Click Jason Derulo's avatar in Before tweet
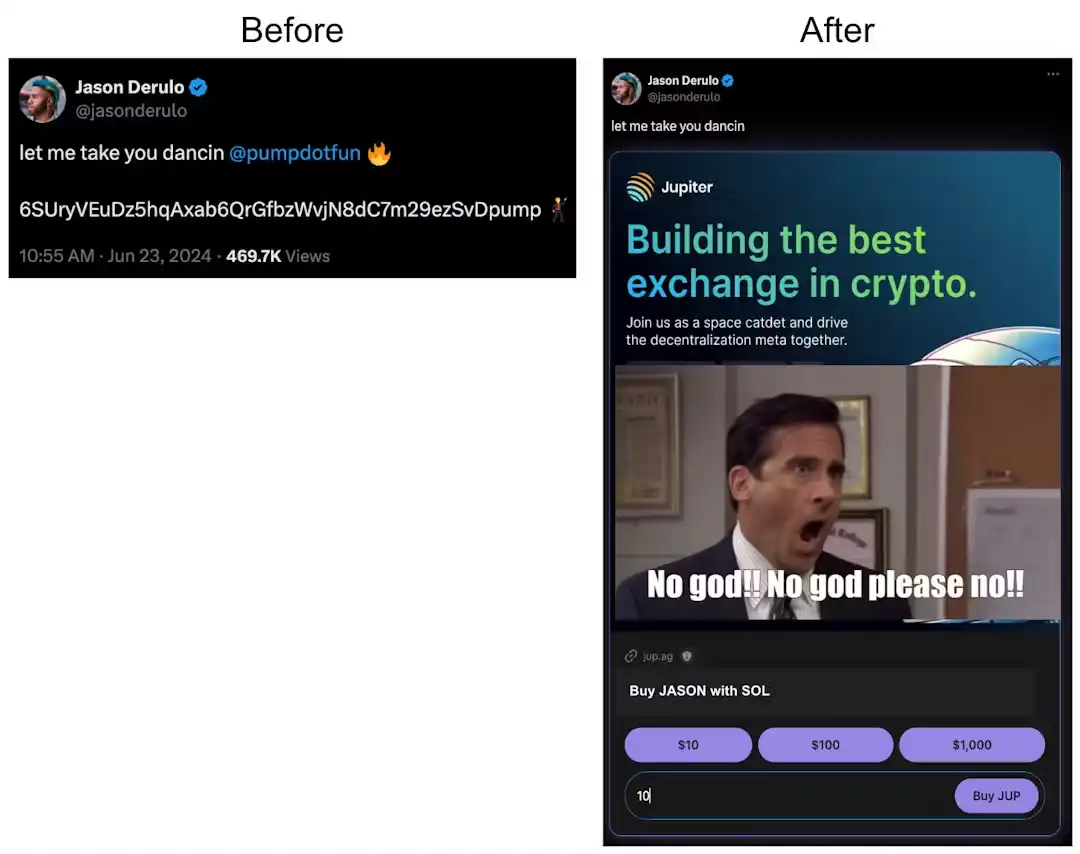Screen dimensions: 1080x854 [x=42, y=99]
